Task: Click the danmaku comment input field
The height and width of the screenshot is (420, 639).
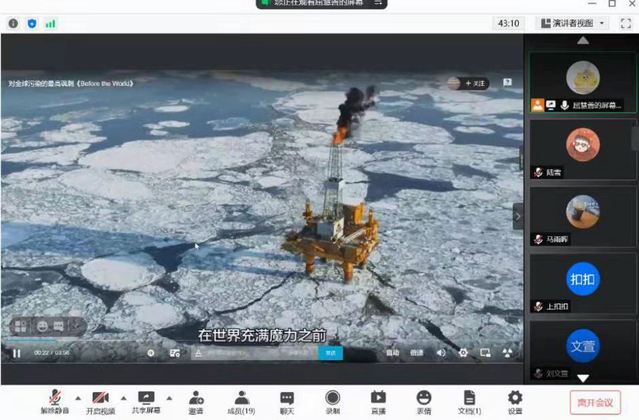Action: 255,353
